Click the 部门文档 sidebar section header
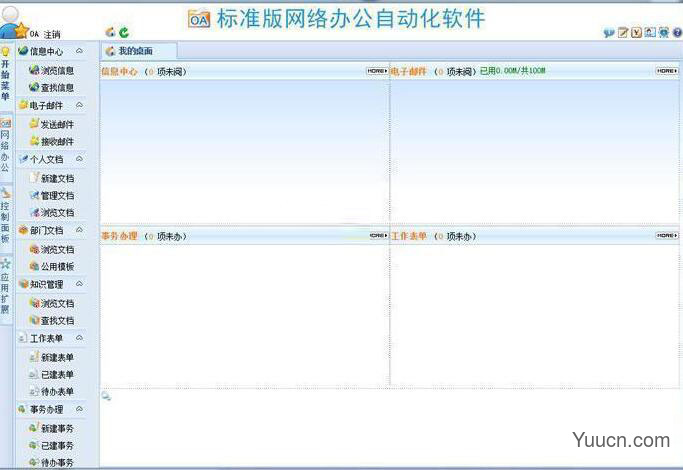 [51, 230]
